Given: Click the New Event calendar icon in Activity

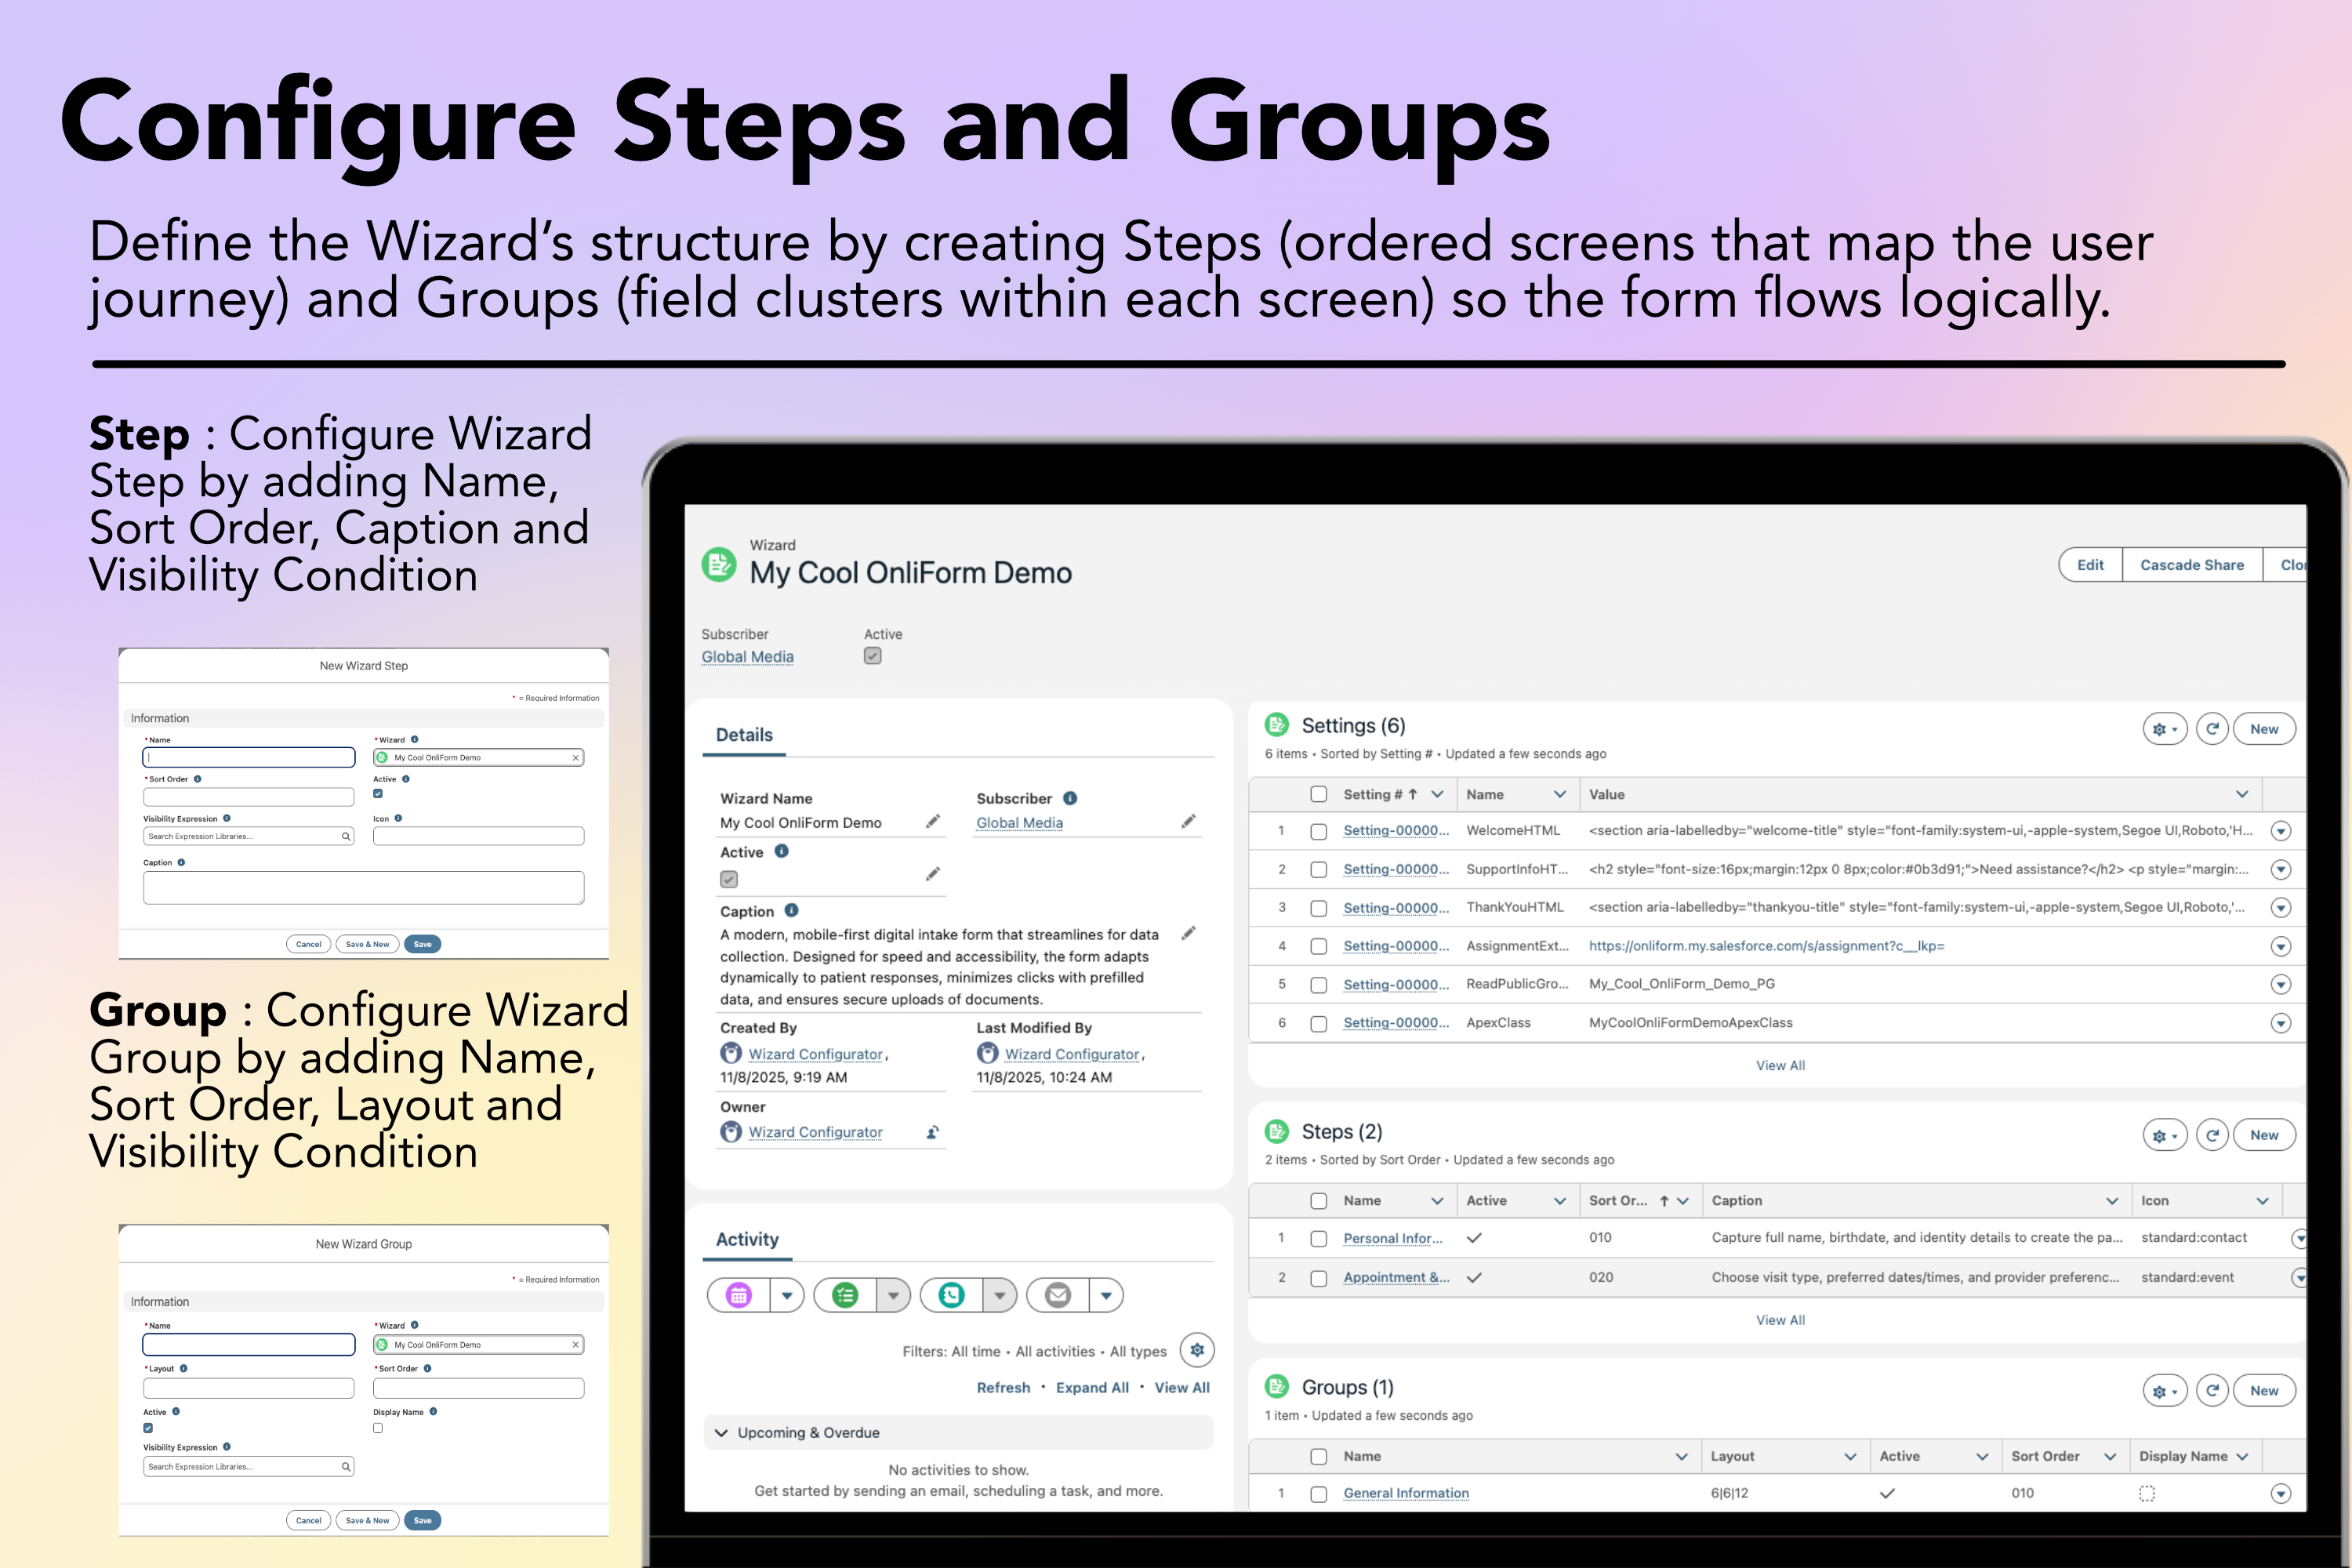Looking at the screenshot, I should pos(739,1295).
